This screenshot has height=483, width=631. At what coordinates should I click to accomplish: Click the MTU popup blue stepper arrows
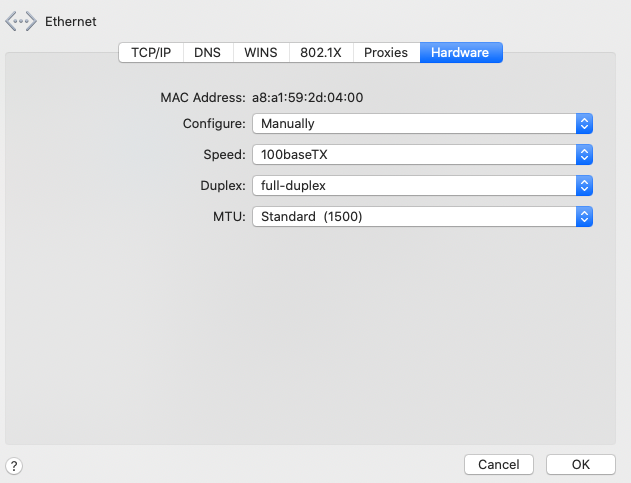(x=584, y=217)
